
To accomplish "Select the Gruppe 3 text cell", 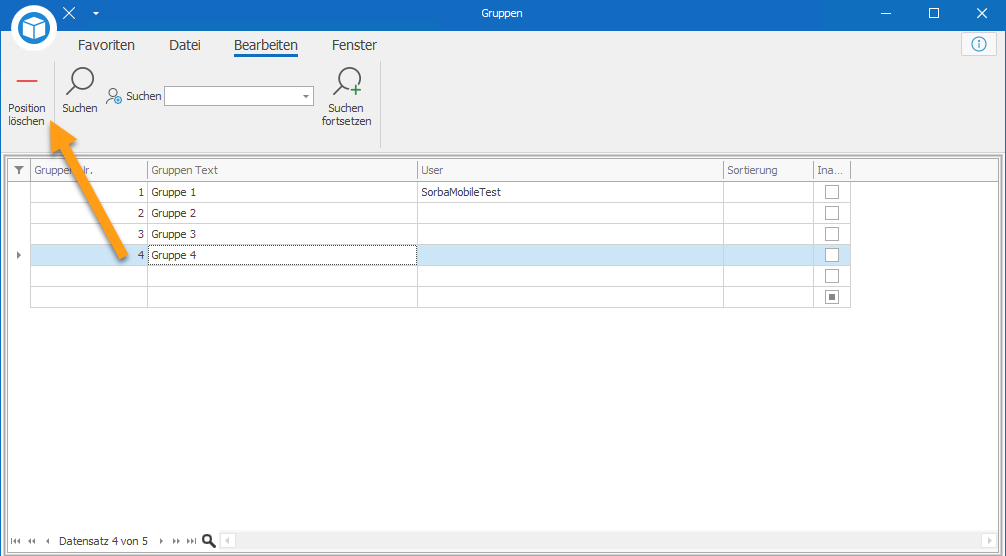I will [282, 234].
